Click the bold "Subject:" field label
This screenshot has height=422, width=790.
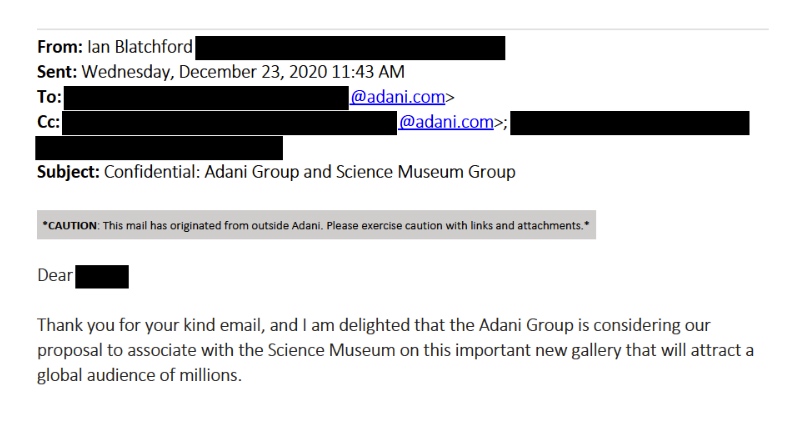[x=69, y=172]
